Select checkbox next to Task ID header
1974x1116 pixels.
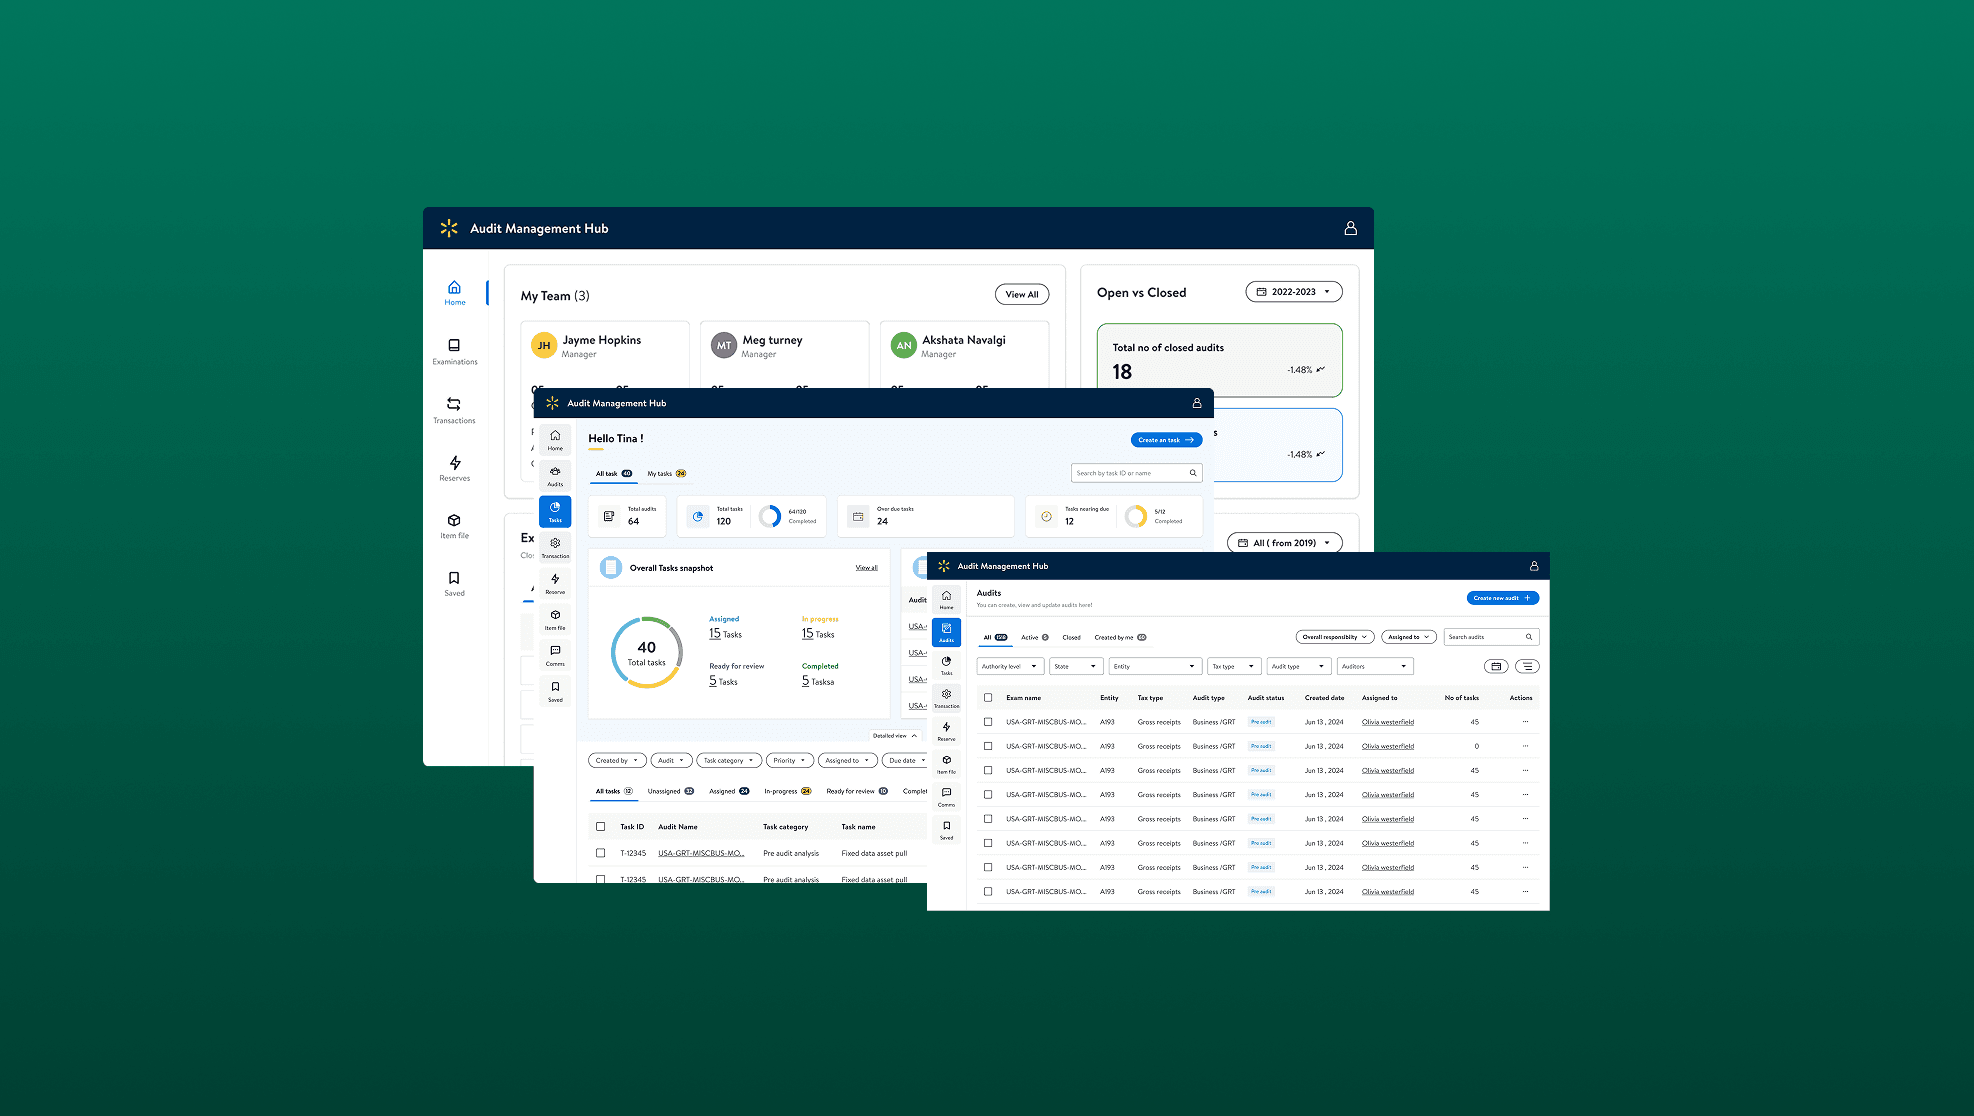[600, 827]
